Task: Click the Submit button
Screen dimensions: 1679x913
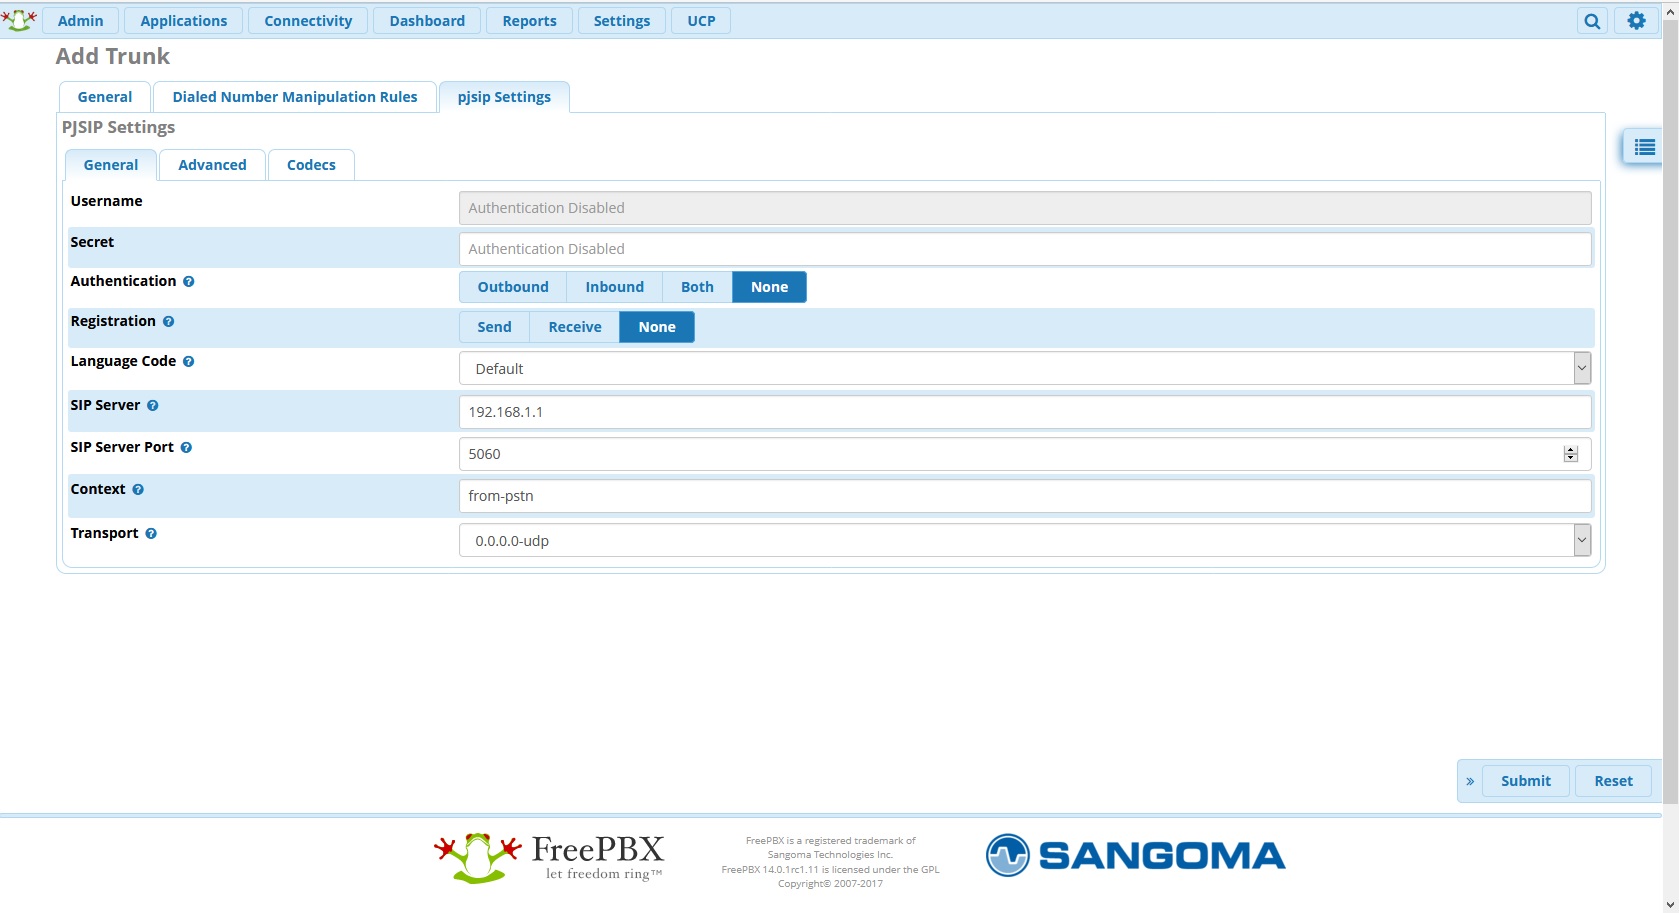Action: pos(1525,782)
